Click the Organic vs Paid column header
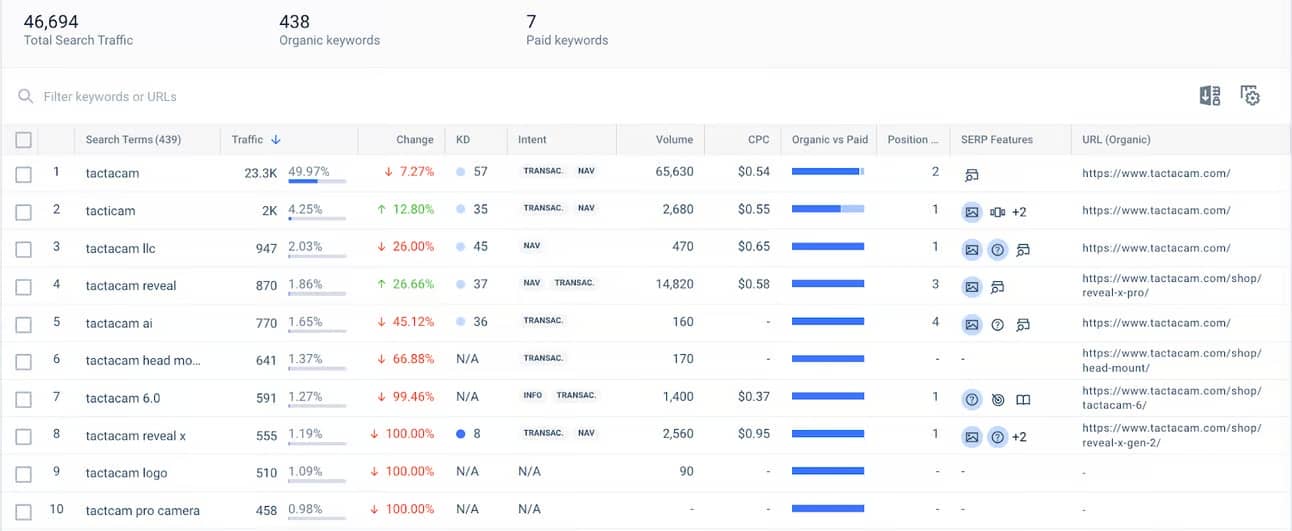The image size is (1292, 531). click(x=830, y=140)
